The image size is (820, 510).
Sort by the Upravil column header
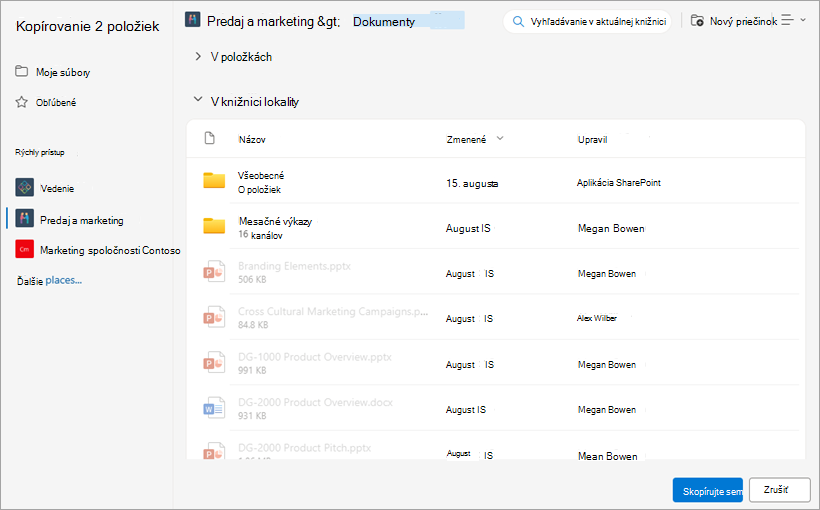tap(593, 140)
